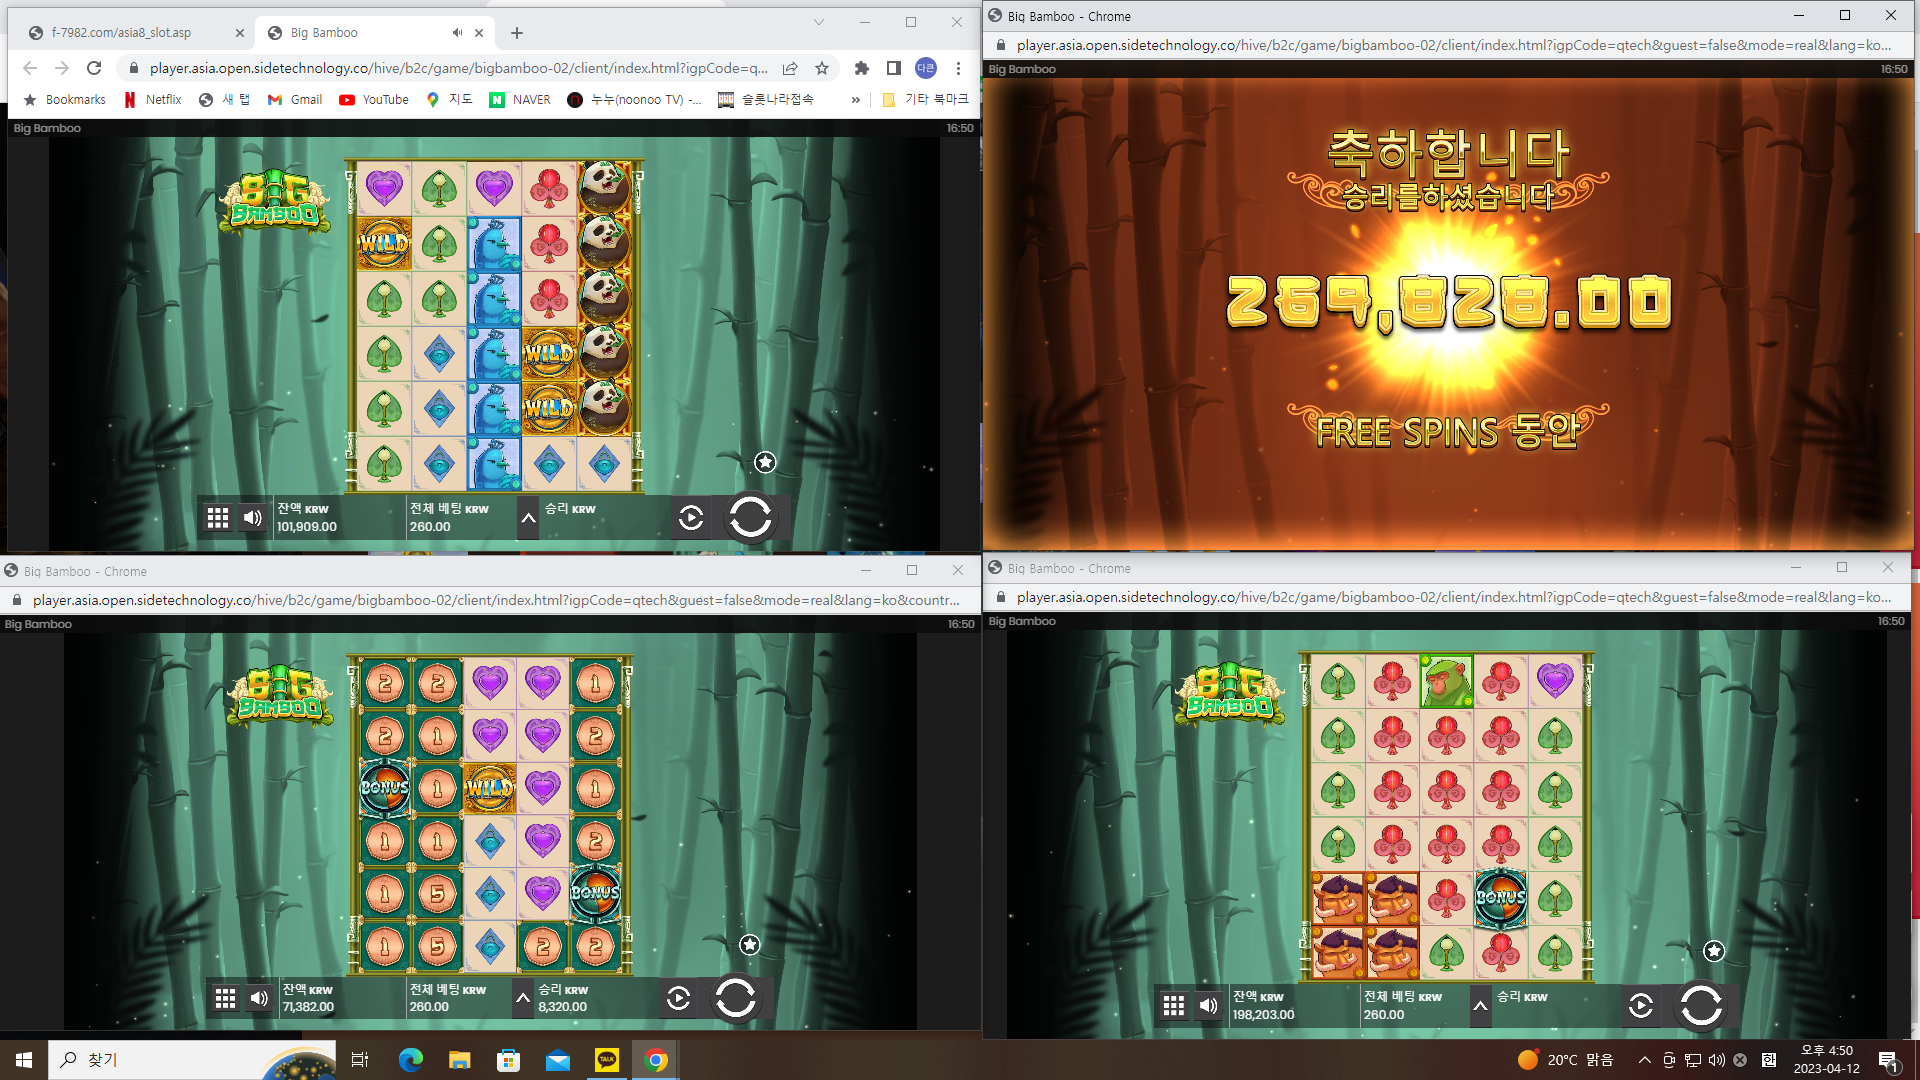The width and height of the screenshot is (1920, 1080).
Task: Spin the reels in game with 198,203.00 balance
Action: point(1701,1005)
